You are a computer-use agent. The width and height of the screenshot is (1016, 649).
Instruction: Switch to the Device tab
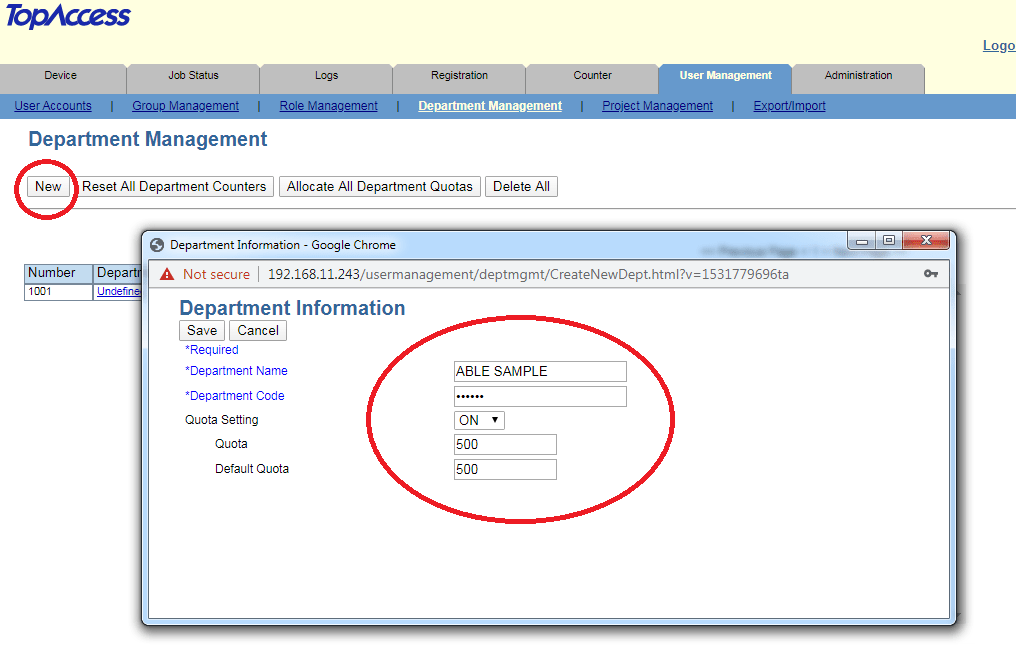tap(62, 75)
